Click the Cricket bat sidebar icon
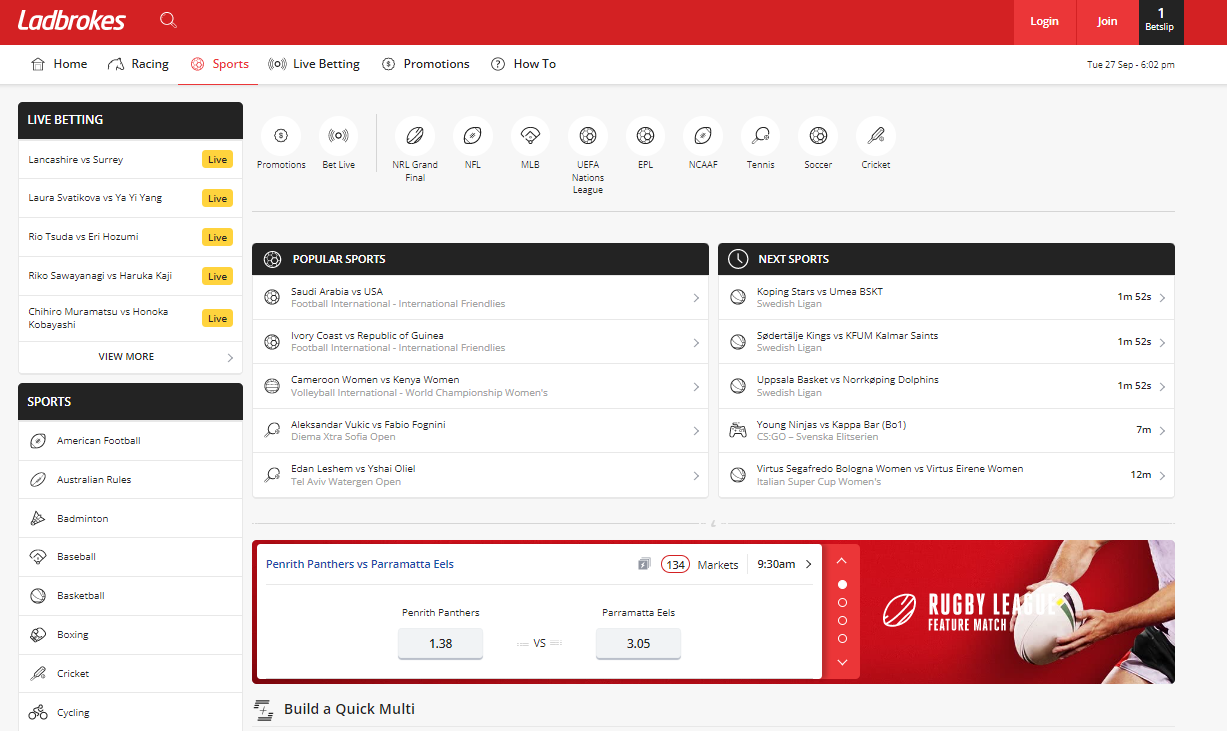Viewport: 1227px width, 731px height. [x=38, y=674]
